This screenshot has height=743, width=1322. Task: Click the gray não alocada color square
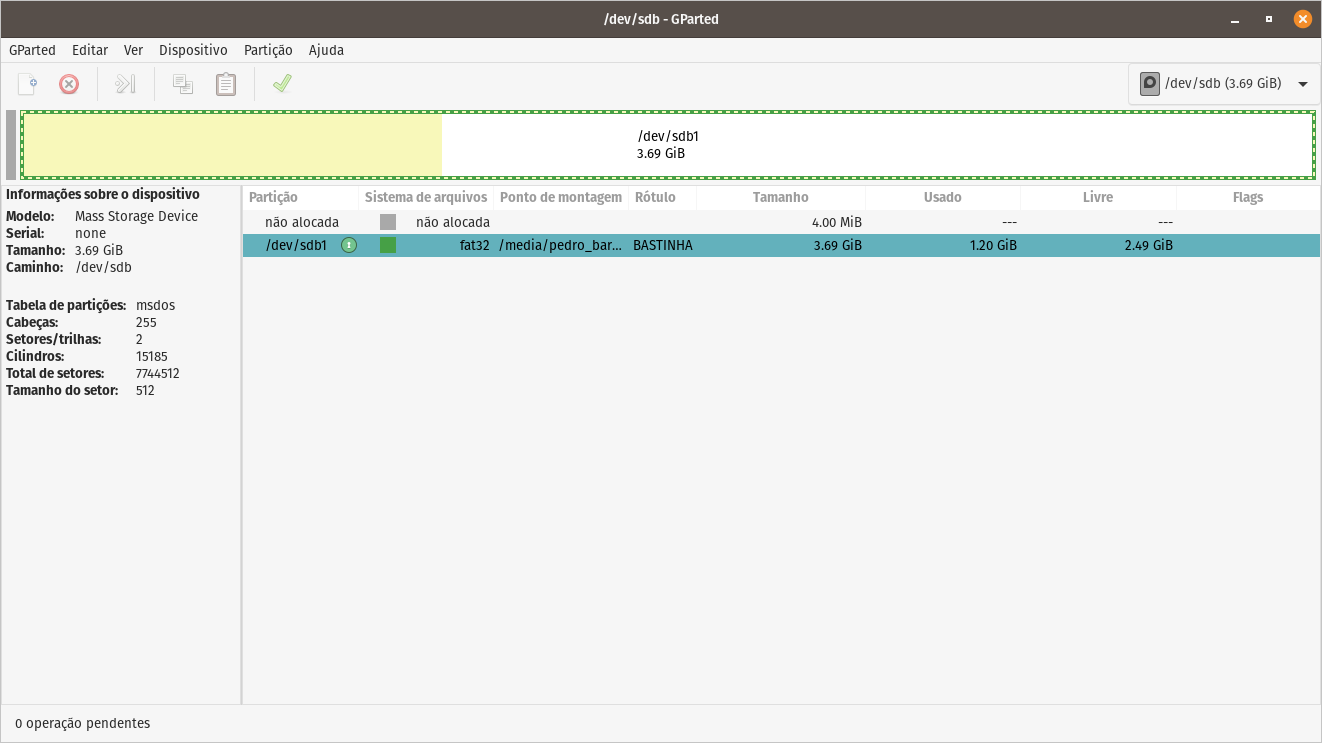(388, 222)
